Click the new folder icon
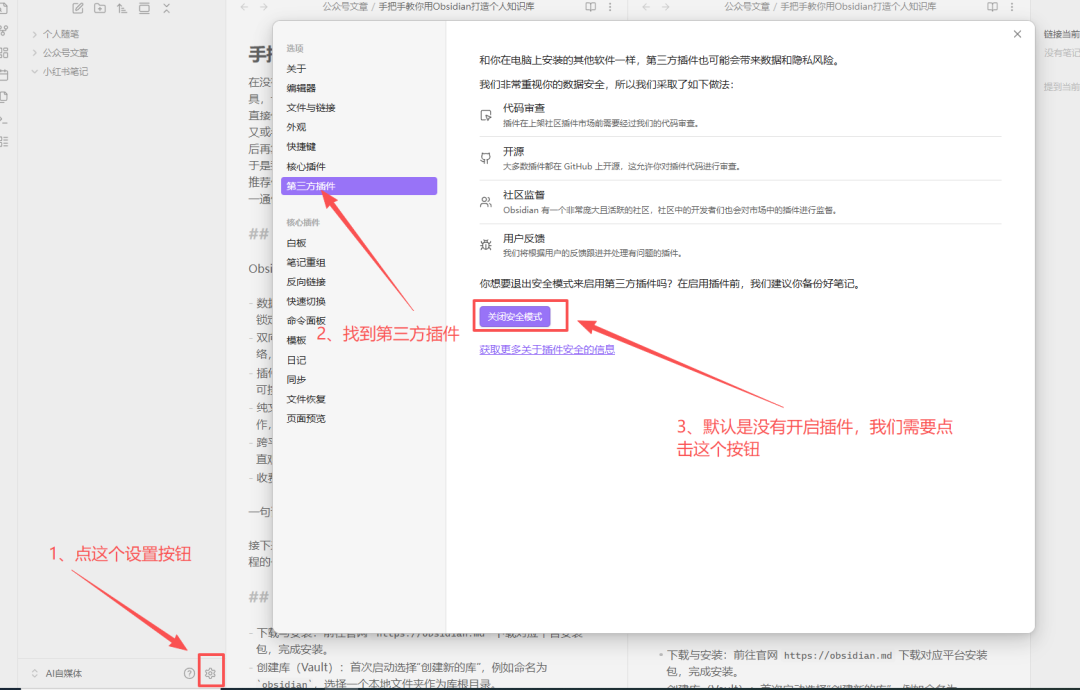Viewport: 1080px width, 690px height. [x=100, y=8]
